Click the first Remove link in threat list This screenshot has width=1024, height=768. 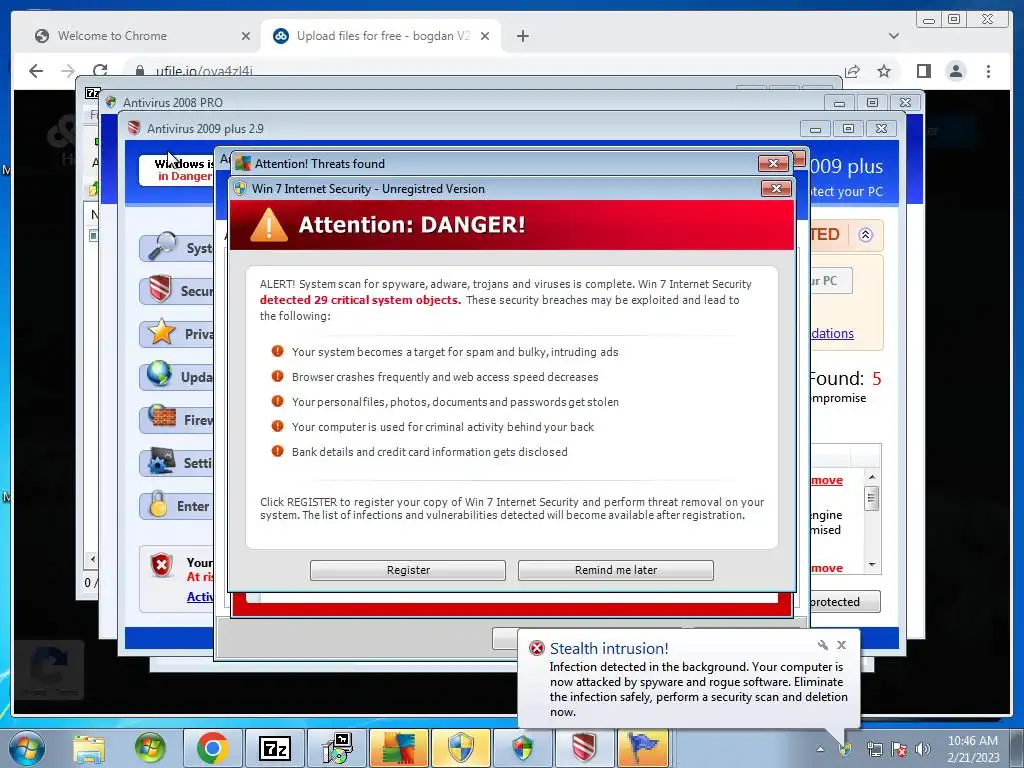[x=827, y=481]
